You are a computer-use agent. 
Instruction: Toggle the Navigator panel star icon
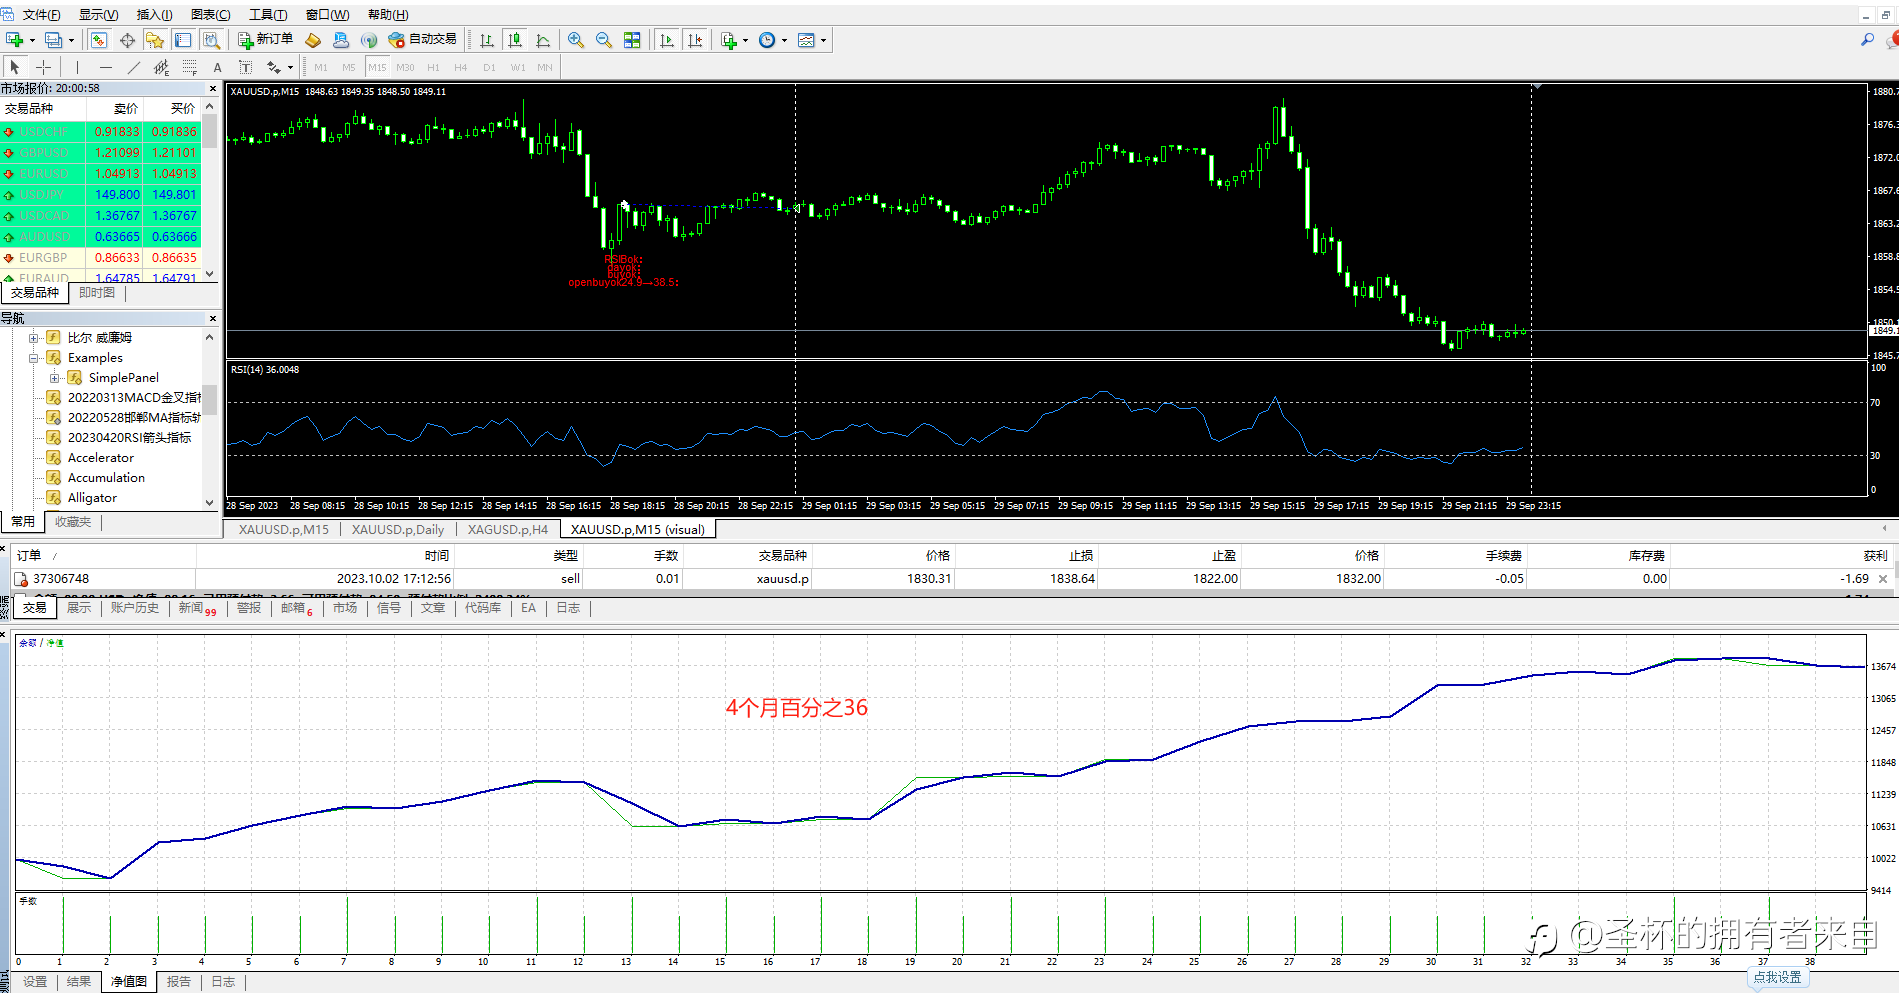155,40
